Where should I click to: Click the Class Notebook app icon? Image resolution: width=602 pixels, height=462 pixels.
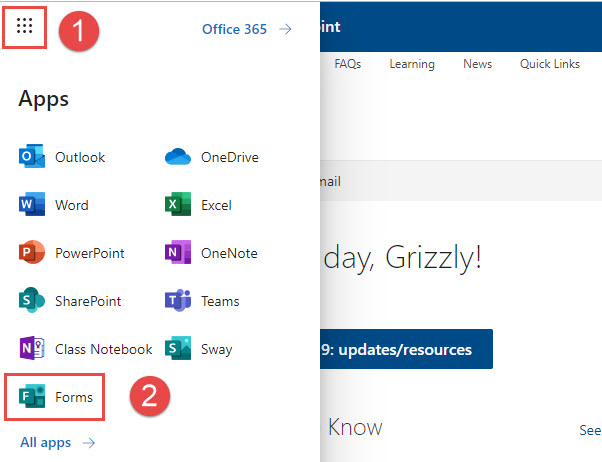click(32, 348)
